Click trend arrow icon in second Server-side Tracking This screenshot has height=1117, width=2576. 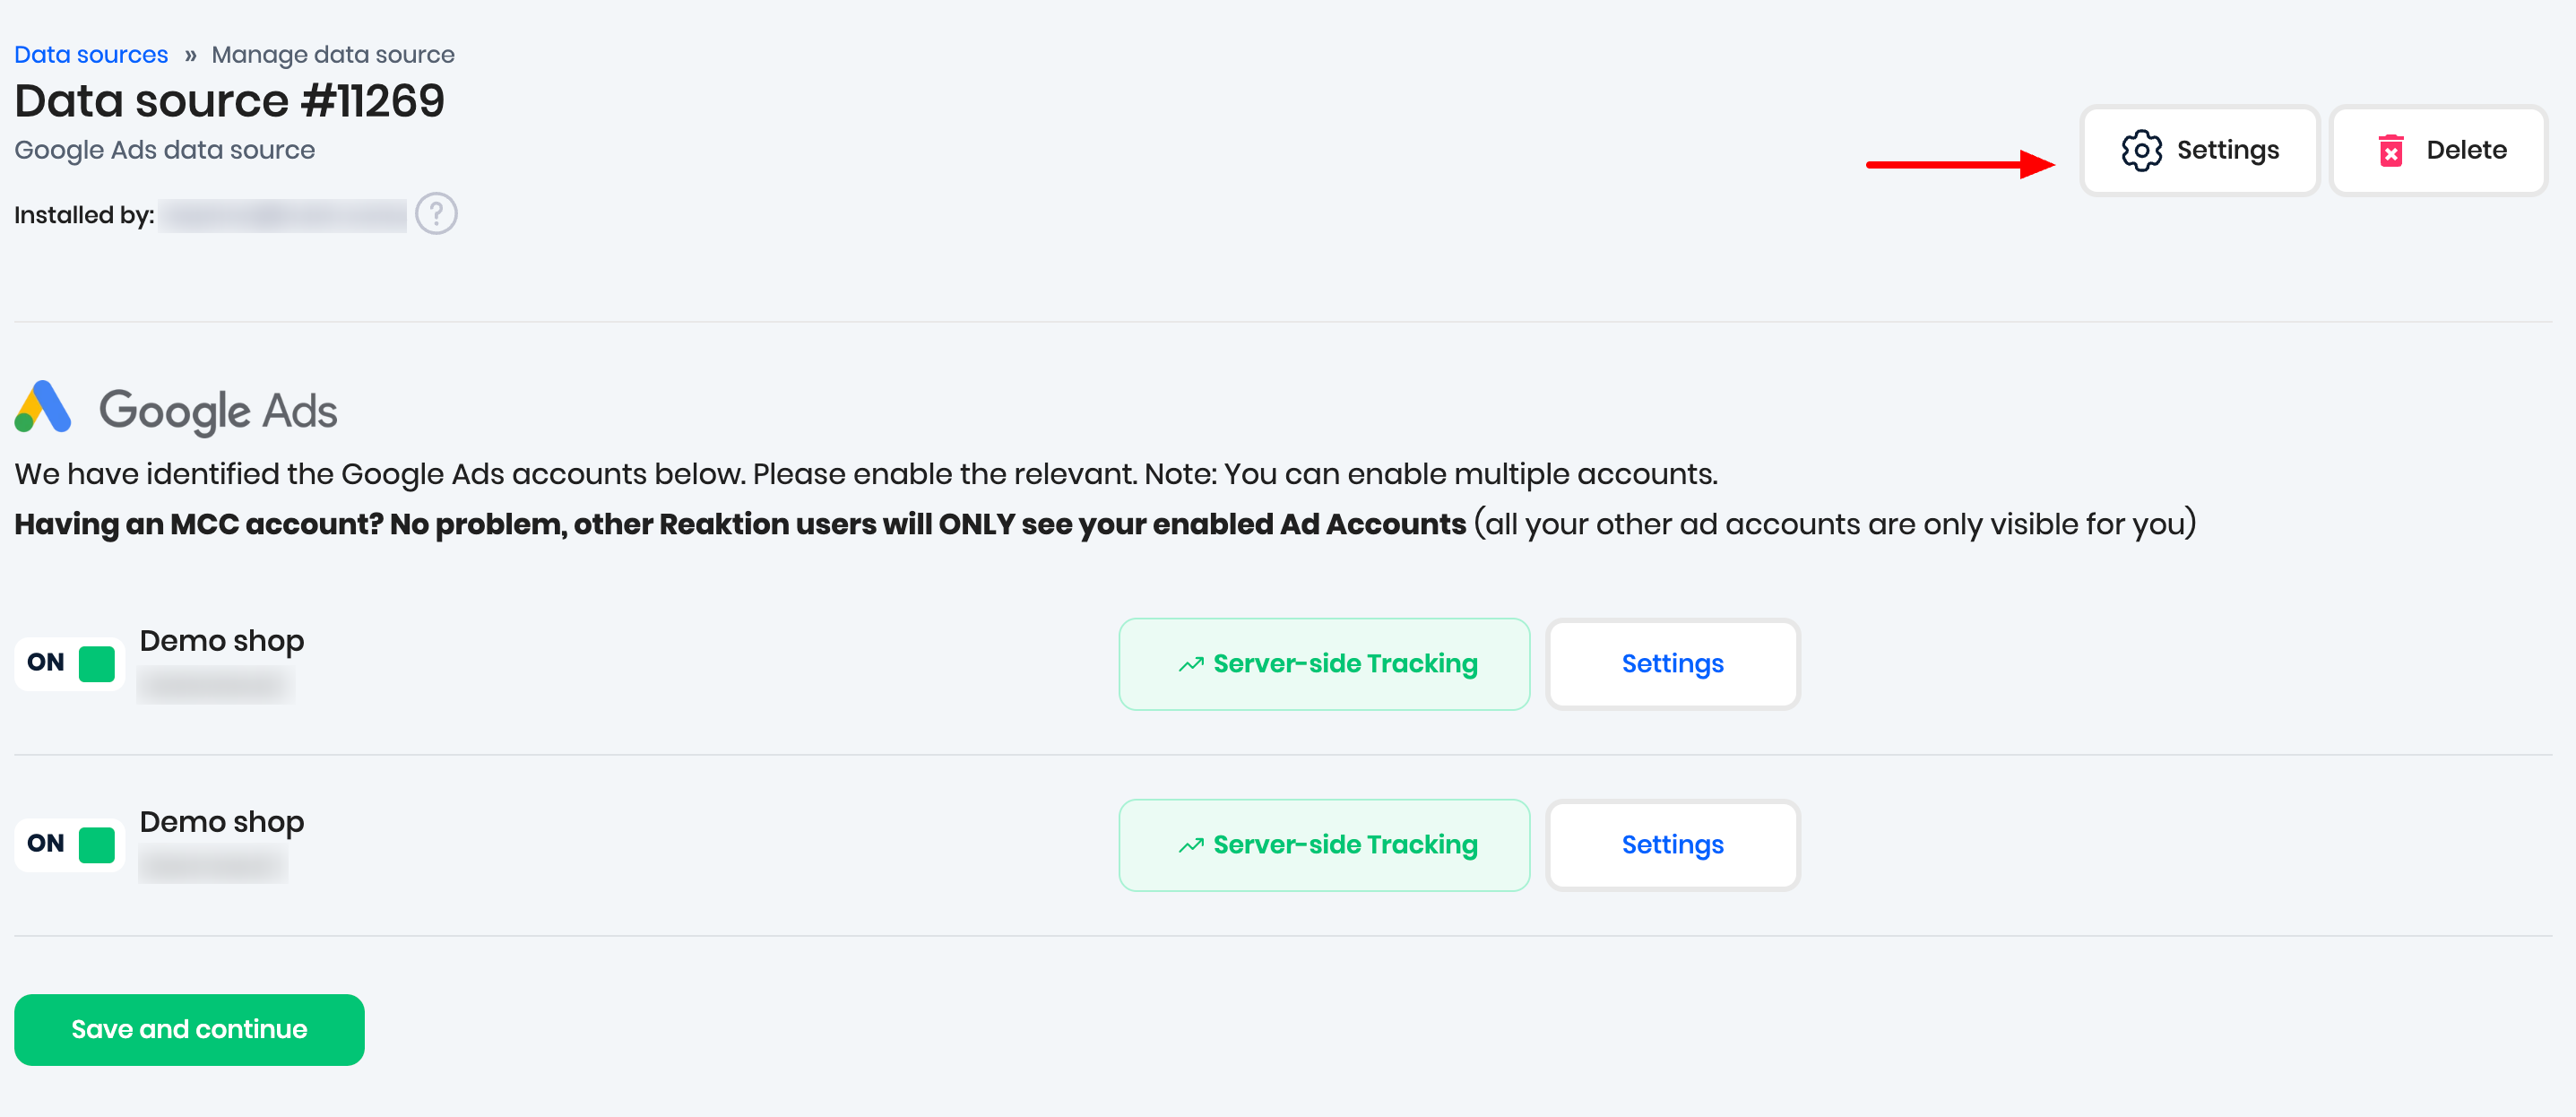click(x=1190, y=845)
